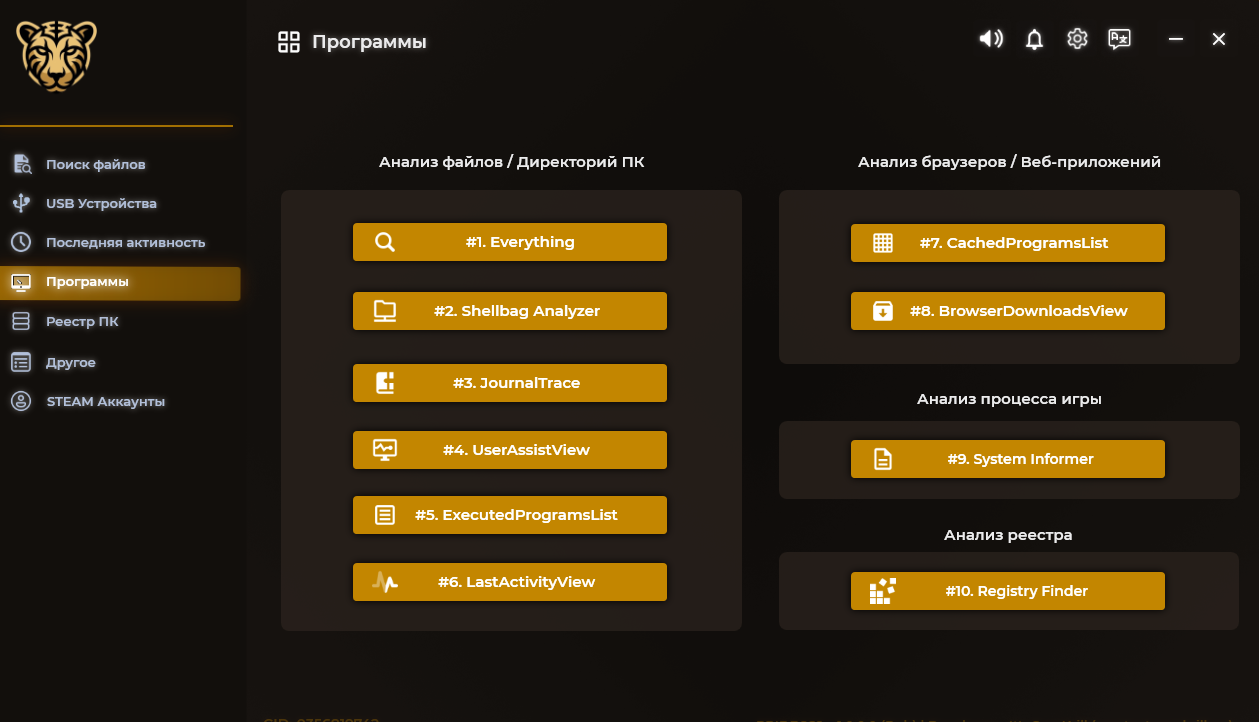Screen dimensions: 1259x722
Task: Select Программы in the sidebar
Action: click(x=87, y=282)
